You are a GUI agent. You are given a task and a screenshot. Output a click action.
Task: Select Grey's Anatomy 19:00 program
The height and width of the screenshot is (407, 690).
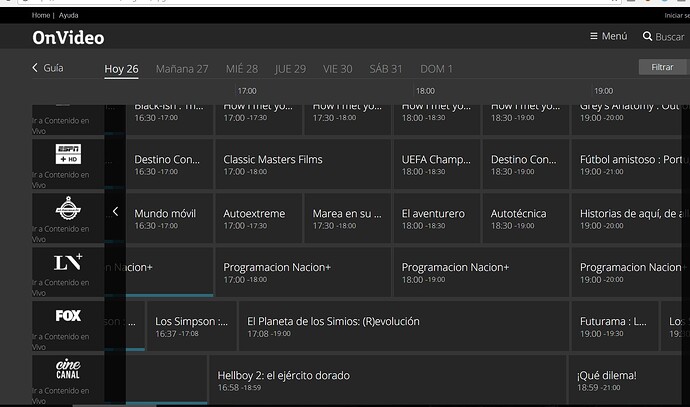(x=631, y=118)
